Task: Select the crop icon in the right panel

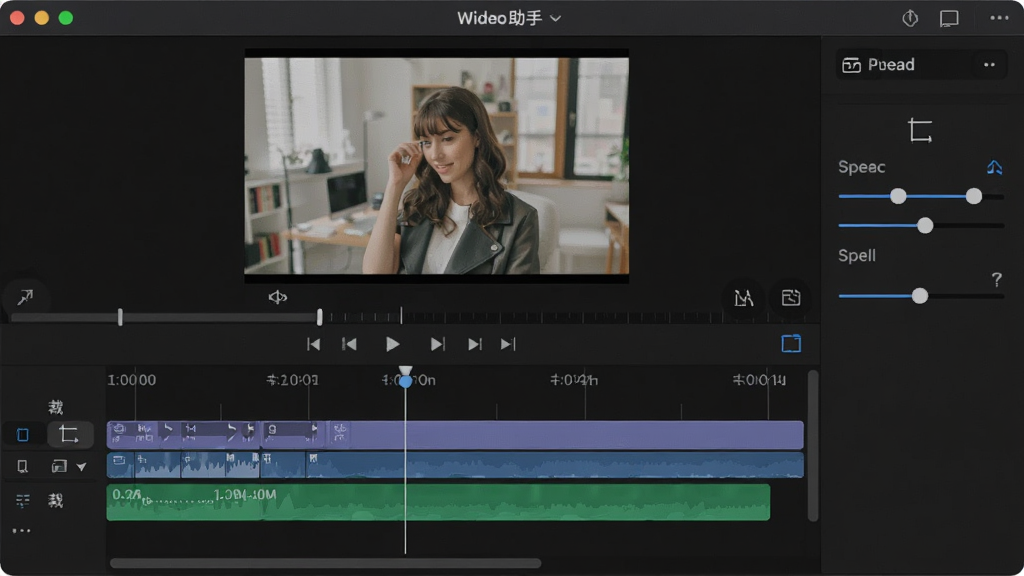Action: (x=920, y=130)
